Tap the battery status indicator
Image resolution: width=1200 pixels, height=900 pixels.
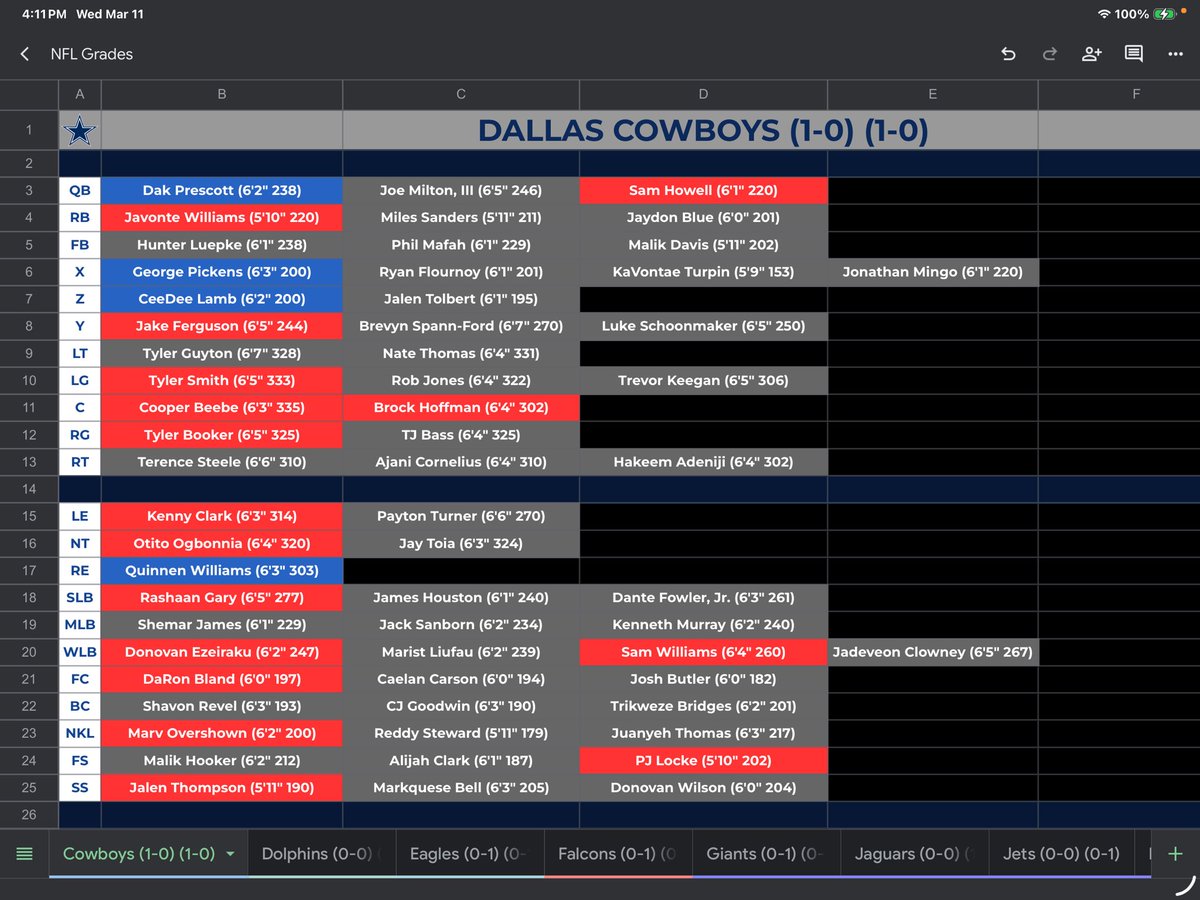pos(1164,14)
